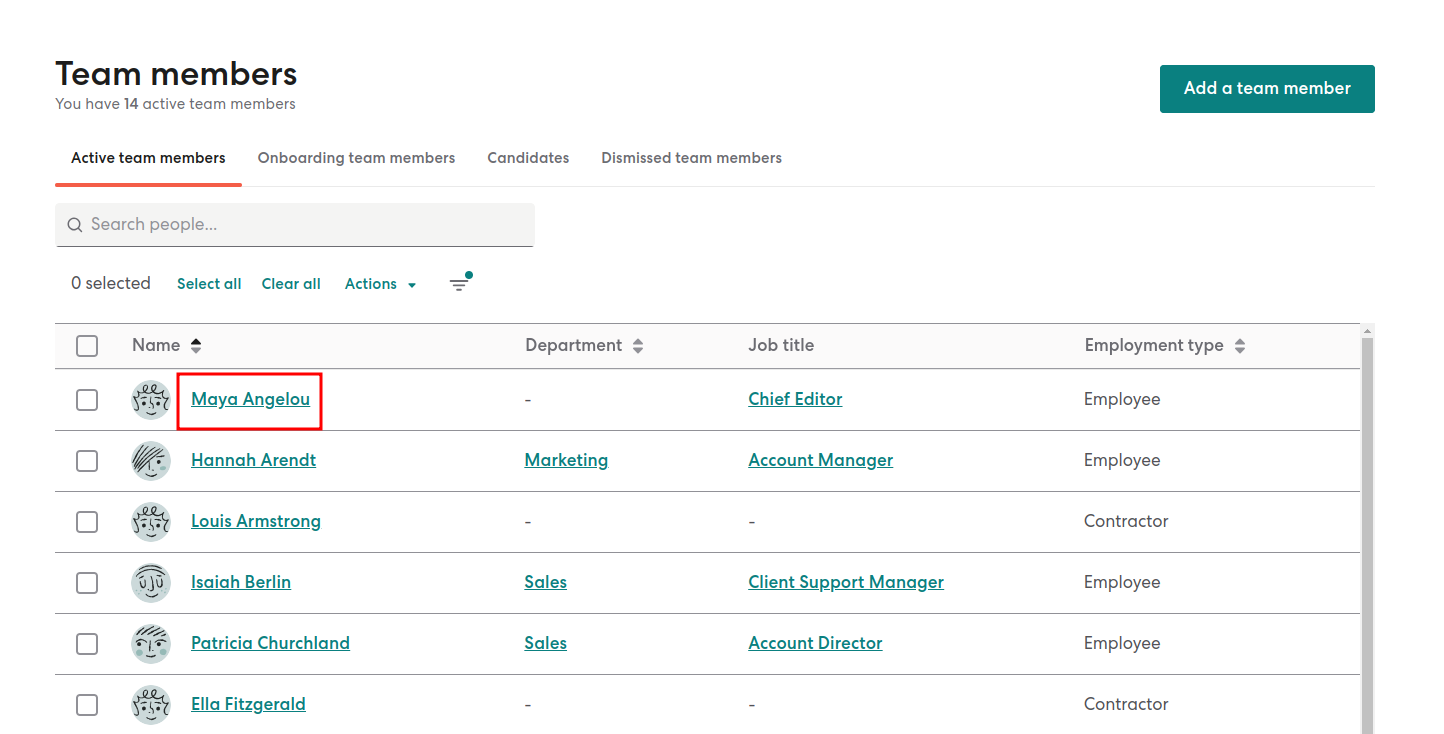Screen dimensions: 1444x734
Task: Open Account Director job title link
Action: click(815, 643)
